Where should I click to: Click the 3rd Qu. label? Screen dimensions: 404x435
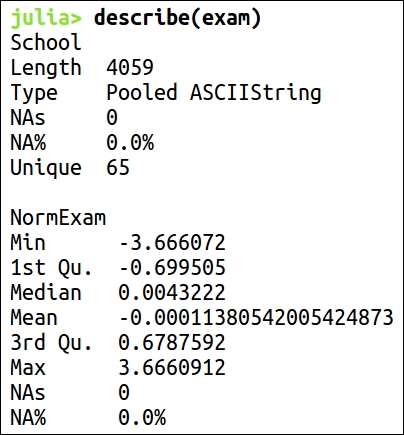51,343
